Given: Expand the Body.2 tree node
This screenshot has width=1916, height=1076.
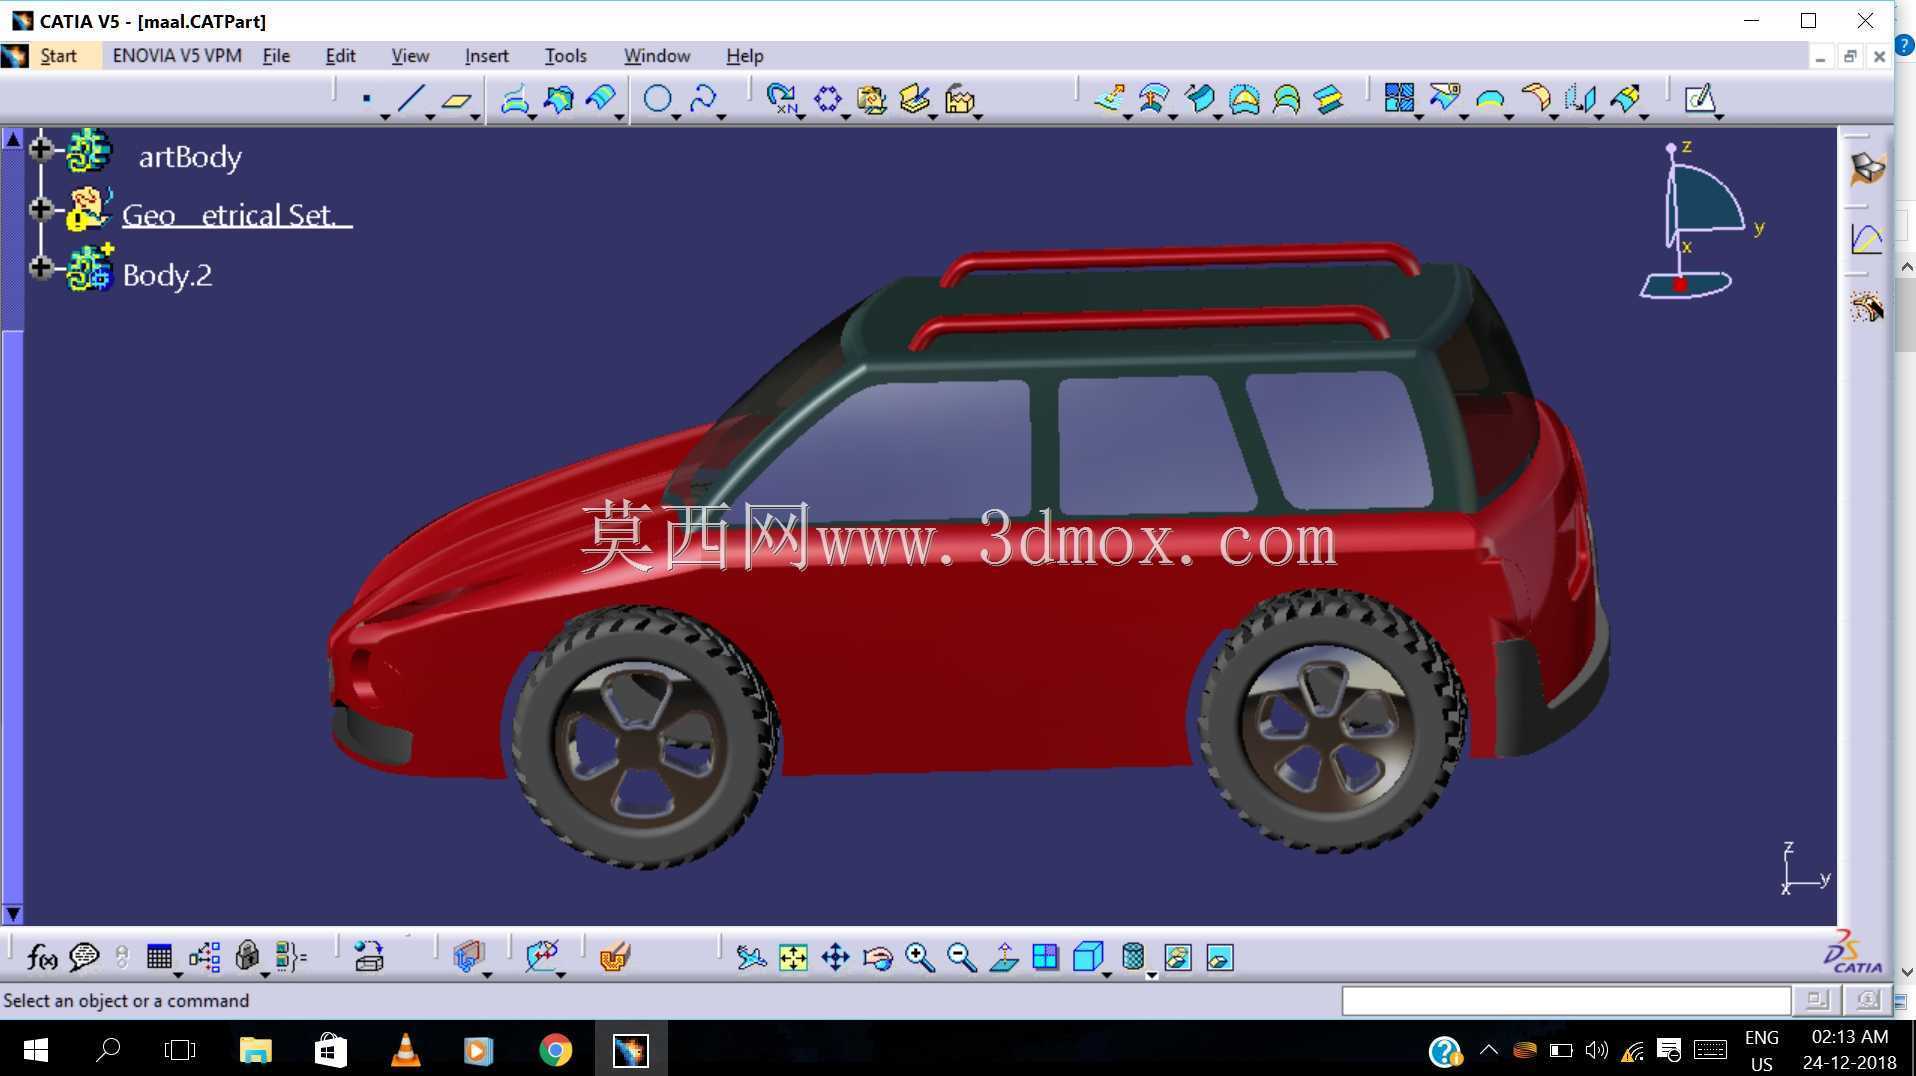Looking at the screenshot, I should pyautogui.click(x=40, y=267).
